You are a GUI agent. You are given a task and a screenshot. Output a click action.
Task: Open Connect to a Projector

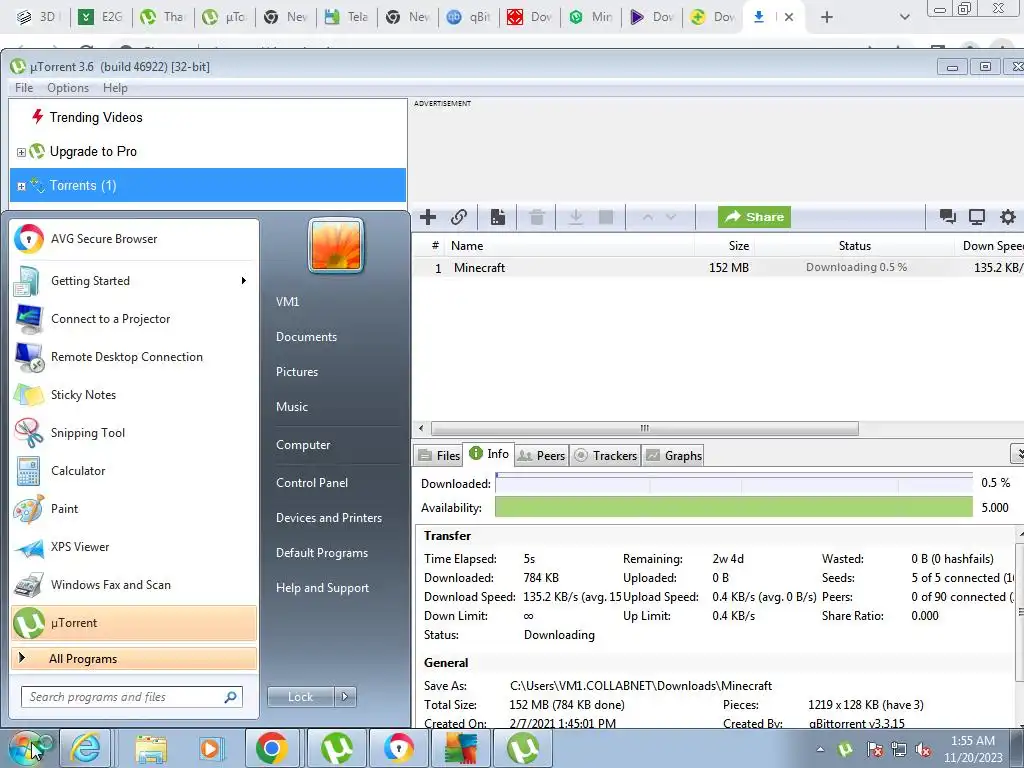[134, 319]
